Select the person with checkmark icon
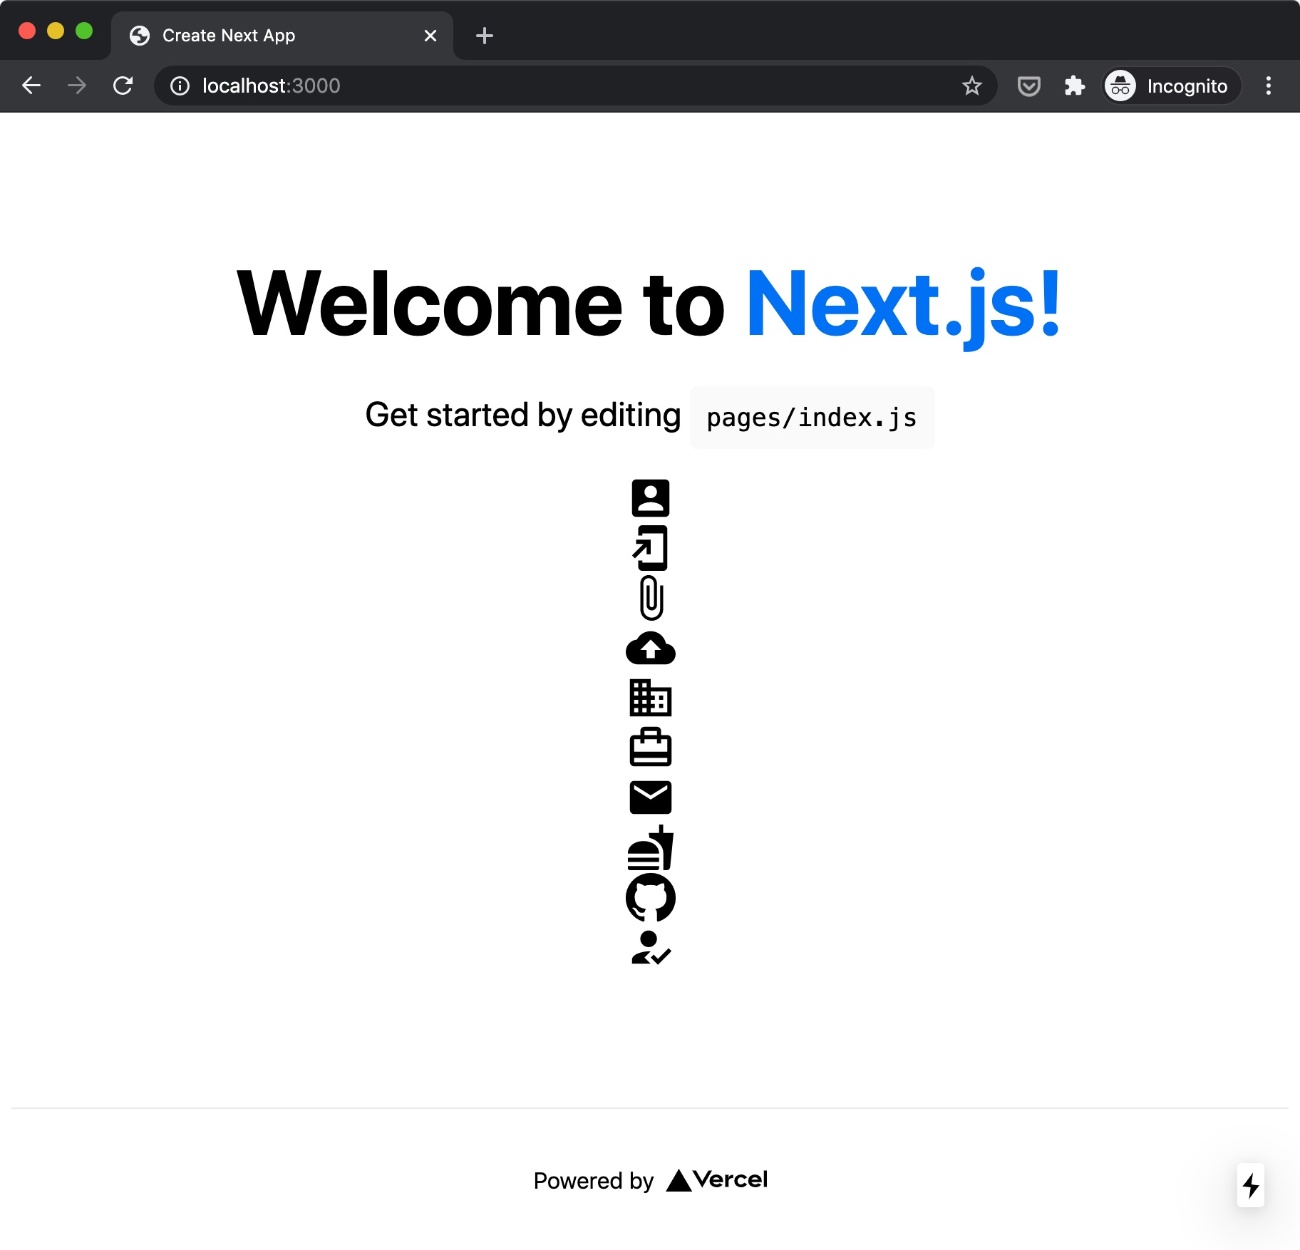This screenshot has width=1300, height=1250. point(650,948)
